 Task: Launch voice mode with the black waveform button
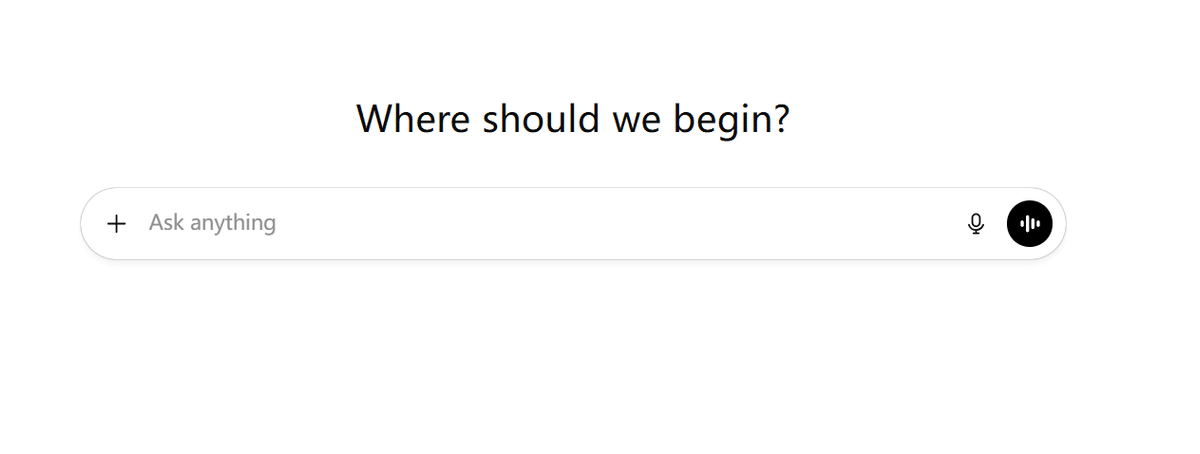pyautogui.click(x=1029, y=224)
